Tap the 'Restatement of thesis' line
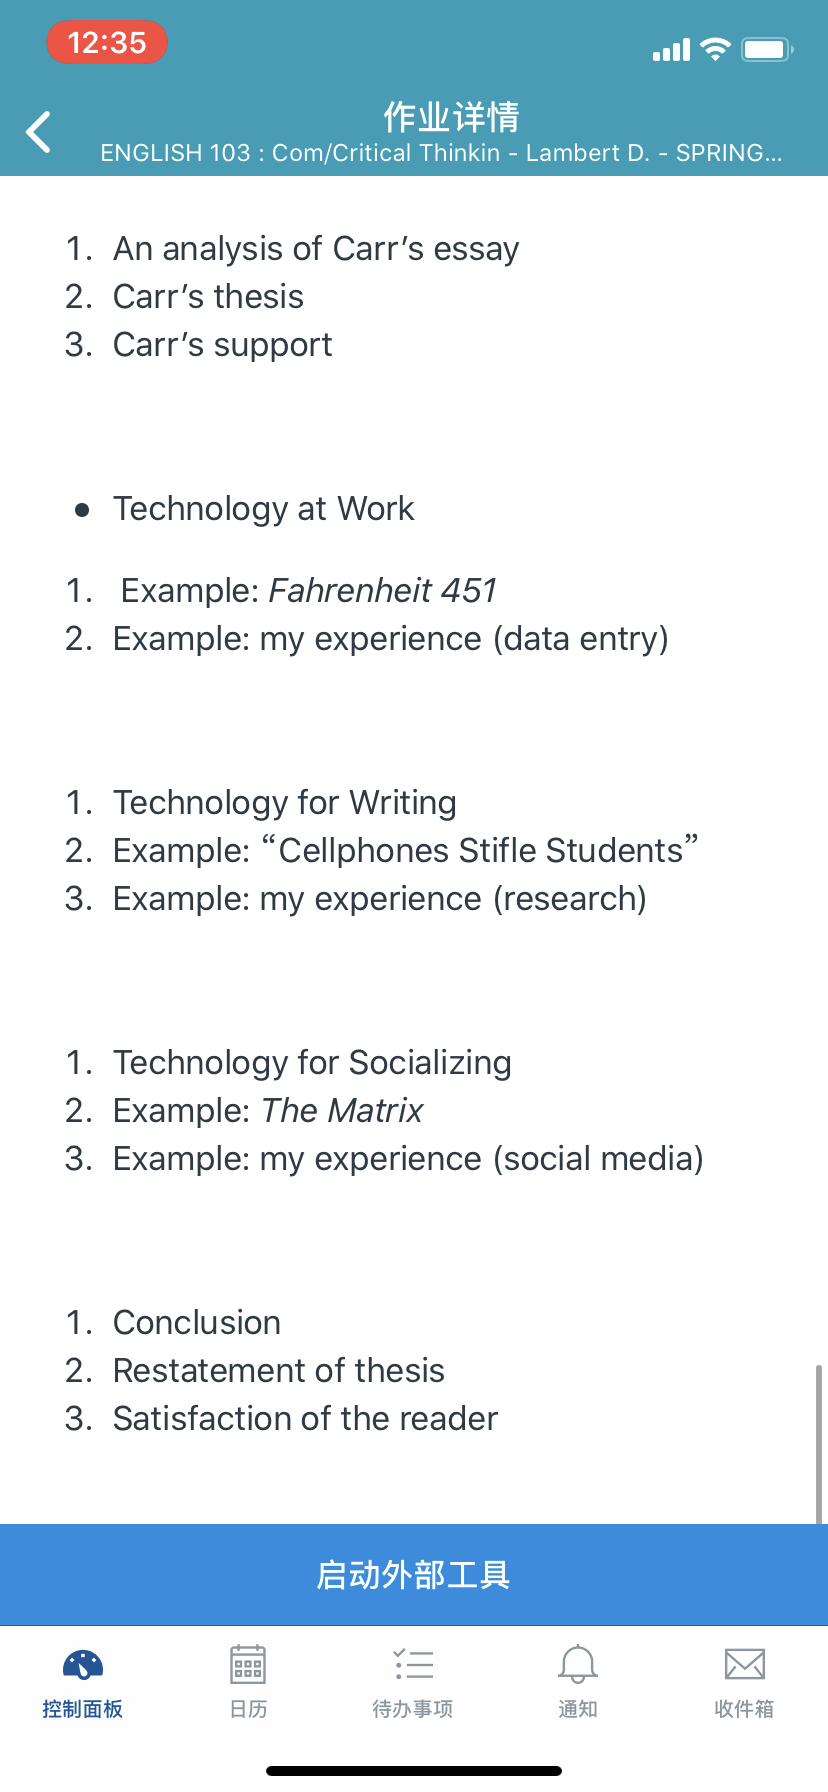This screenshot has width=828, height=1792. pyautogui.click(x=279, y=1371)
